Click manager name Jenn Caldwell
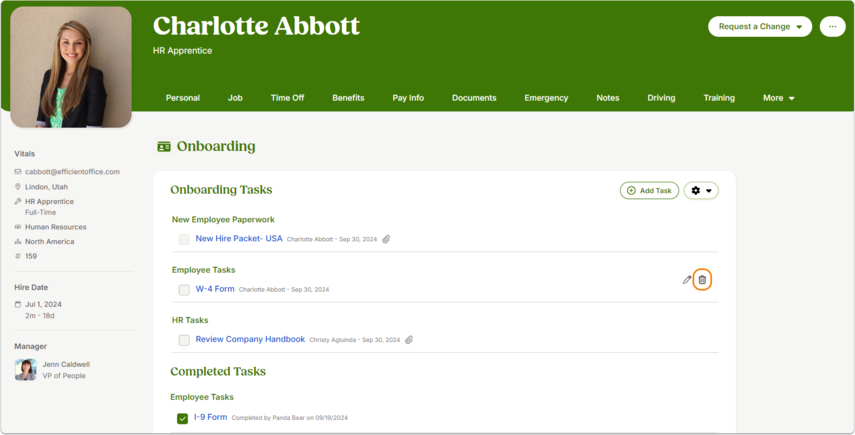Screen dimensions: 855x435 66,364
